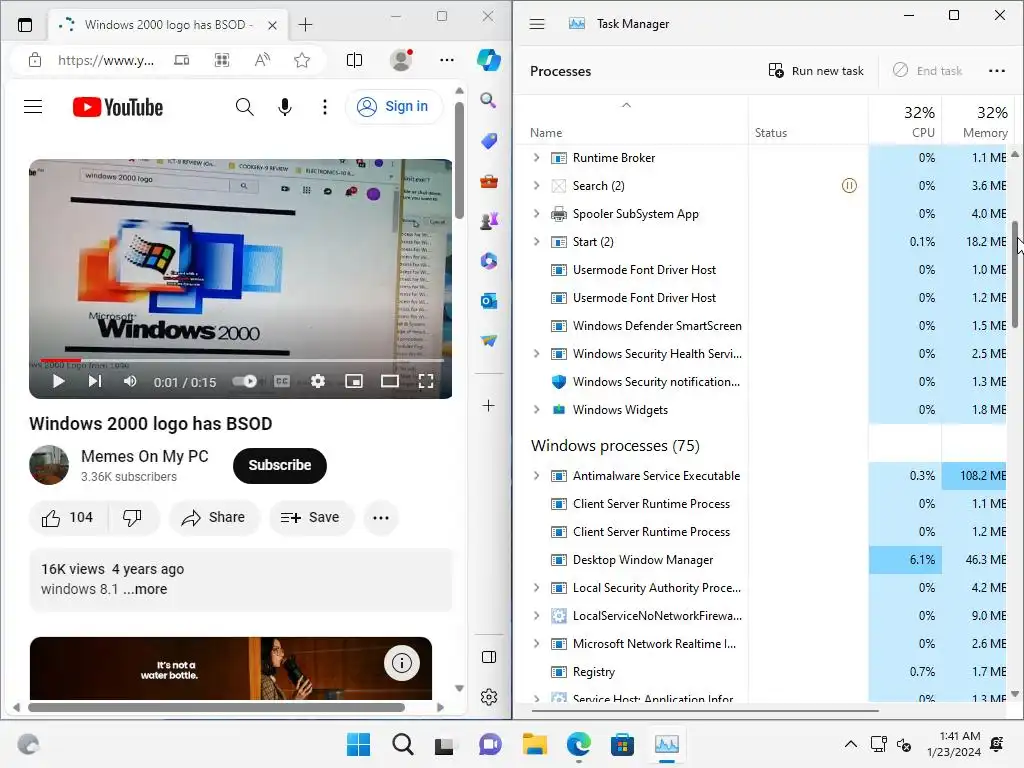1024x768 pixels.
Task: Expand Microsoft Network Realtime Inspection row
Action: (537, 643)
